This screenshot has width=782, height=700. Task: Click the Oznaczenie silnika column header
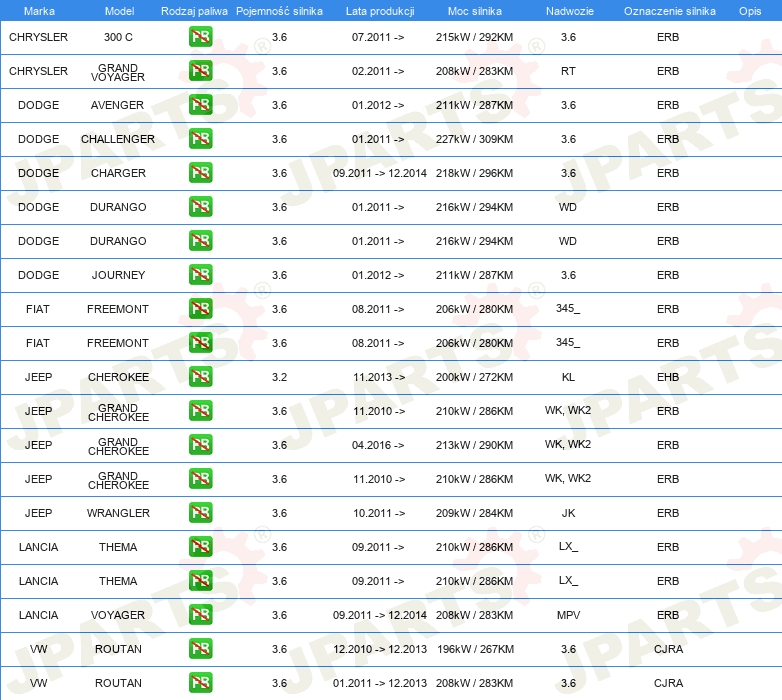[x=670, y=11]
